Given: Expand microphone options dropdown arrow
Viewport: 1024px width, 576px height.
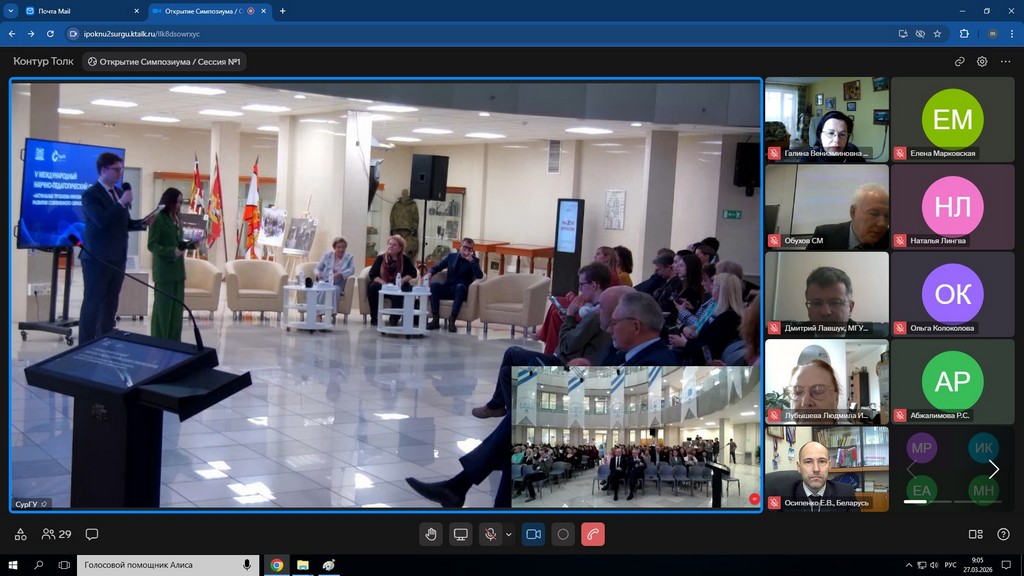Looking at the screenshot, I should pos(509,534).
